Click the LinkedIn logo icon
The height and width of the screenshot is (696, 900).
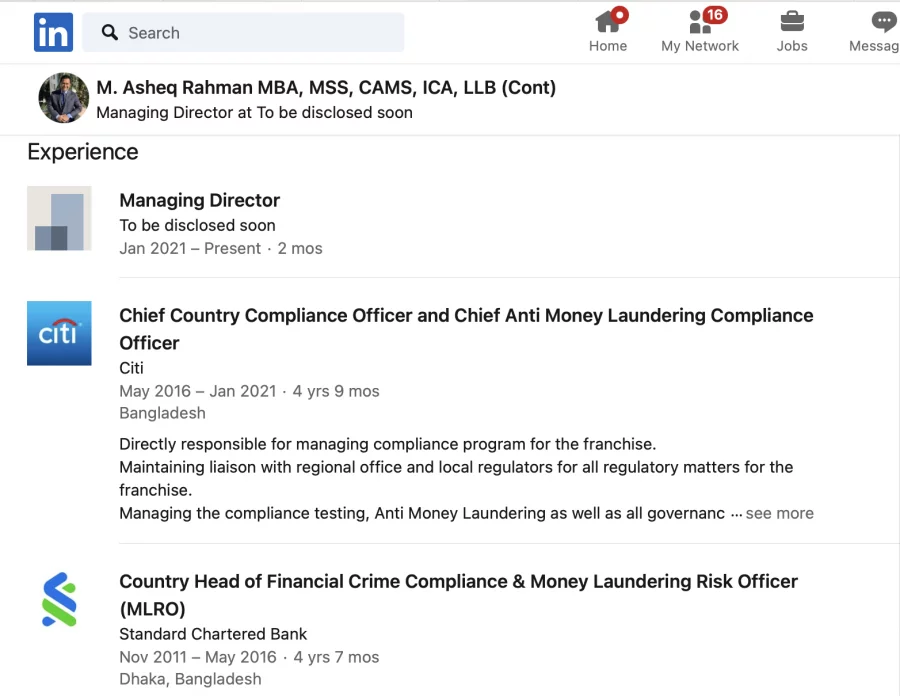coord(53,32)
